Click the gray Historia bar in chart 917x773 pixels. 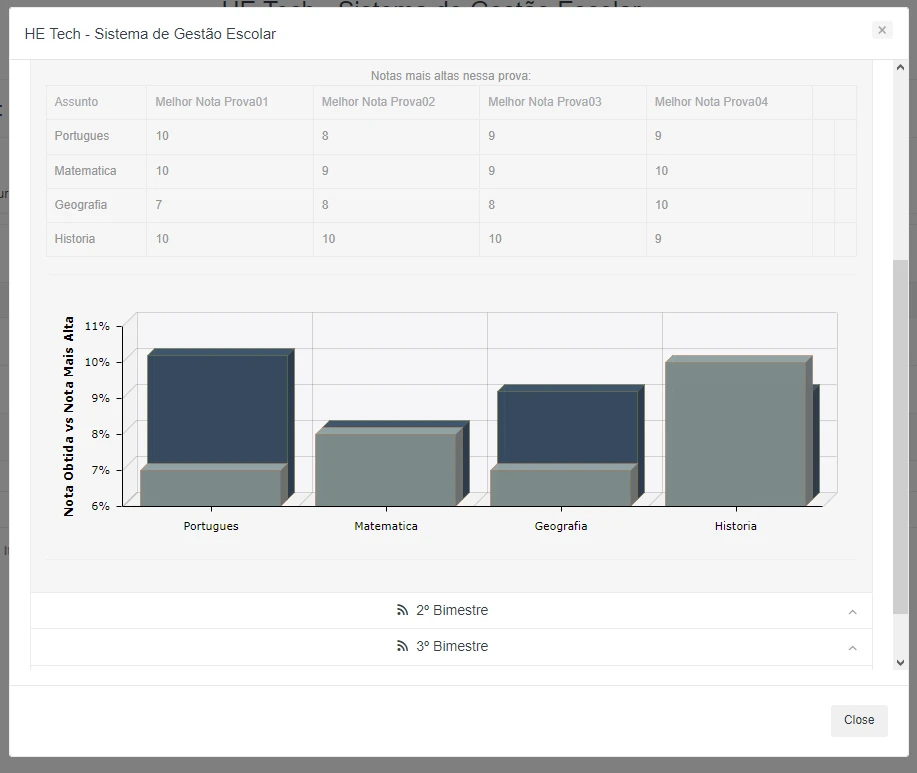[735, 435]
